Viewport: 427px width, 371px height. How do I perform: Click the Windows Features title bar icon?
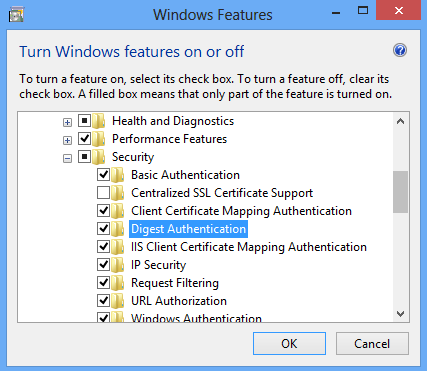click(x=16, y=15)
